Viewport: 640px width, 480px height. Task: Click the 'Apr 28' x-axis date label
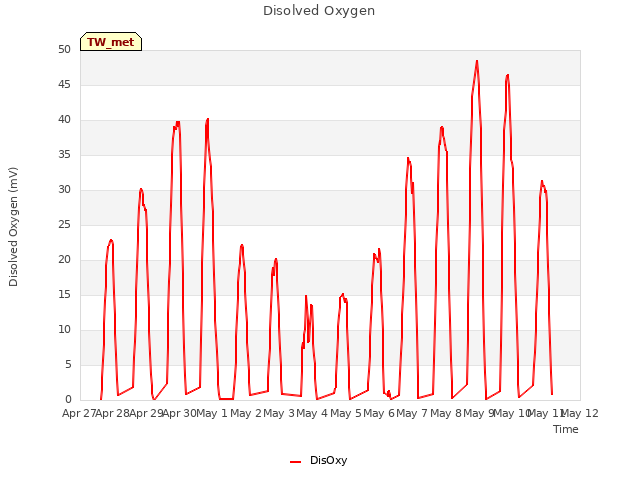pyautogui.click(x=112, y=413)
